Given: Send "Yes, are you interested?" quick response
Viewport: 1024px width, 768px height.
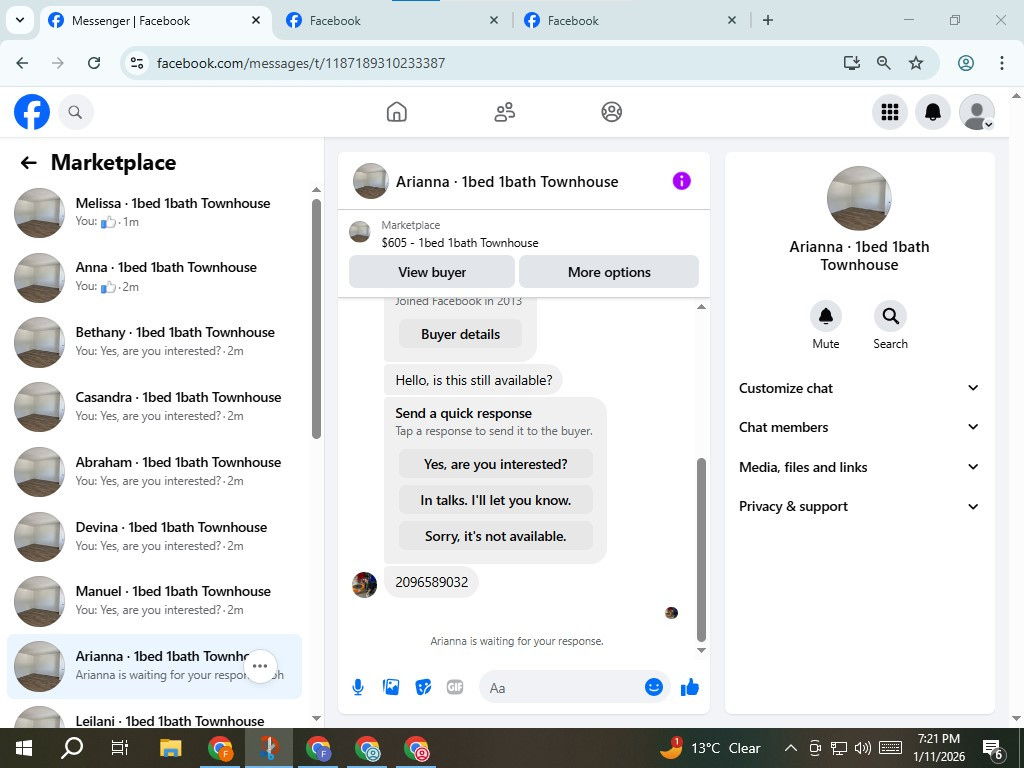Looking at the screenshot, I should click(x=496, y=464).
